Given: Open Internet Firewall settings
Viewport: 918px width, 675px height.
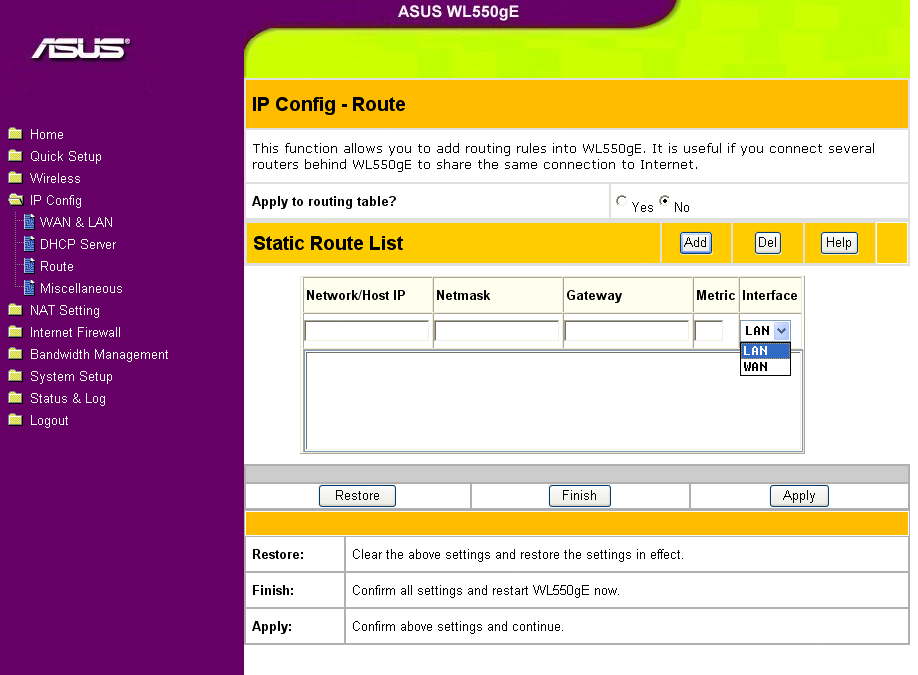Looking at the screenshot, I should click(x=75, y=333).
